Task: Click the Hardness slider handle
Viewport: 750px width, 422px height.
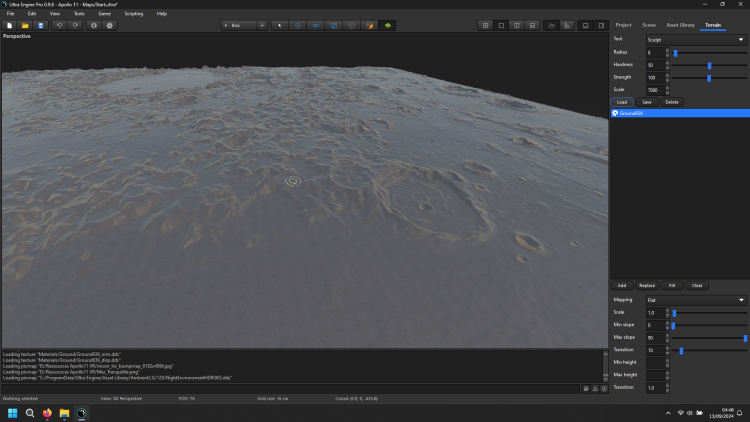Action: click(709, 65)
